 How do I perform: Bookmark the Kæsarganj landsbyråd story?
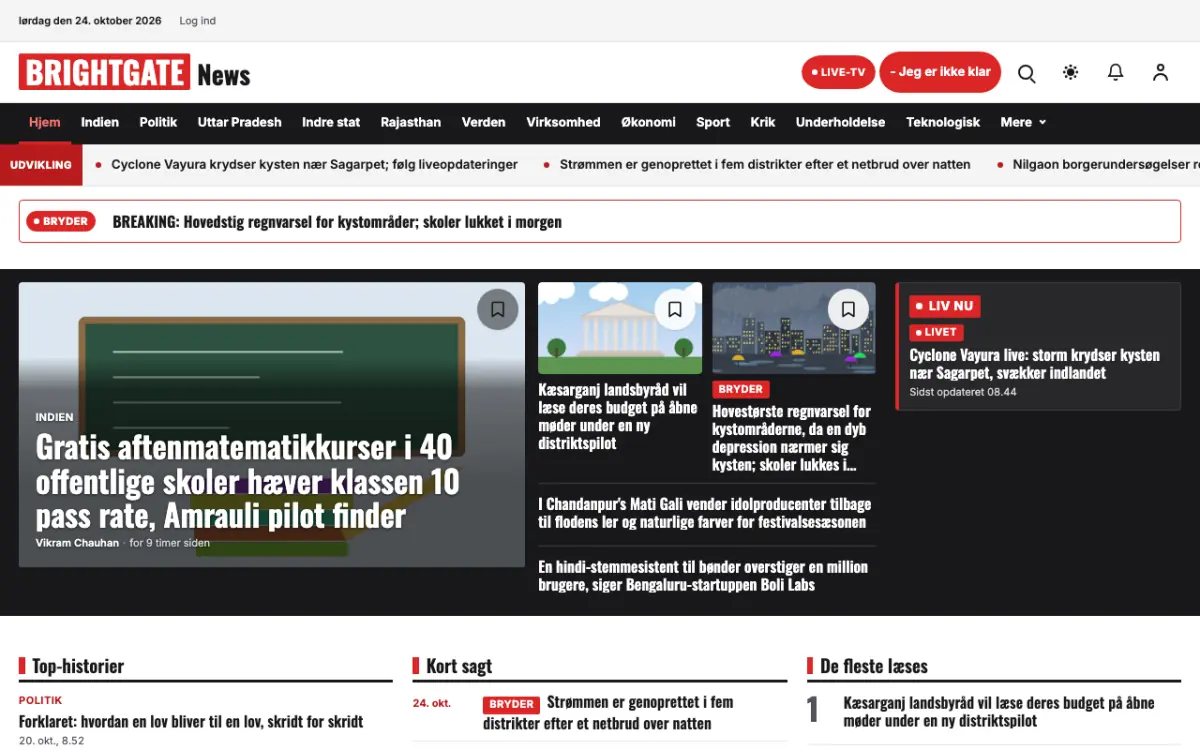pos(675,309)
